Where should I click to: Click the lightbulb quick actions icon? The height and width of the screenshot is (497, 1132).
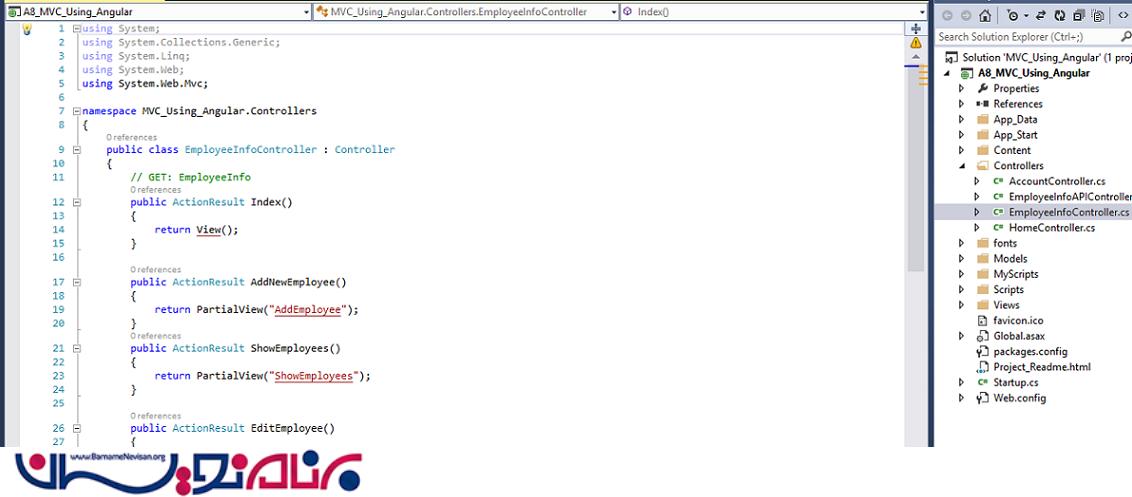tap(27, 29)
